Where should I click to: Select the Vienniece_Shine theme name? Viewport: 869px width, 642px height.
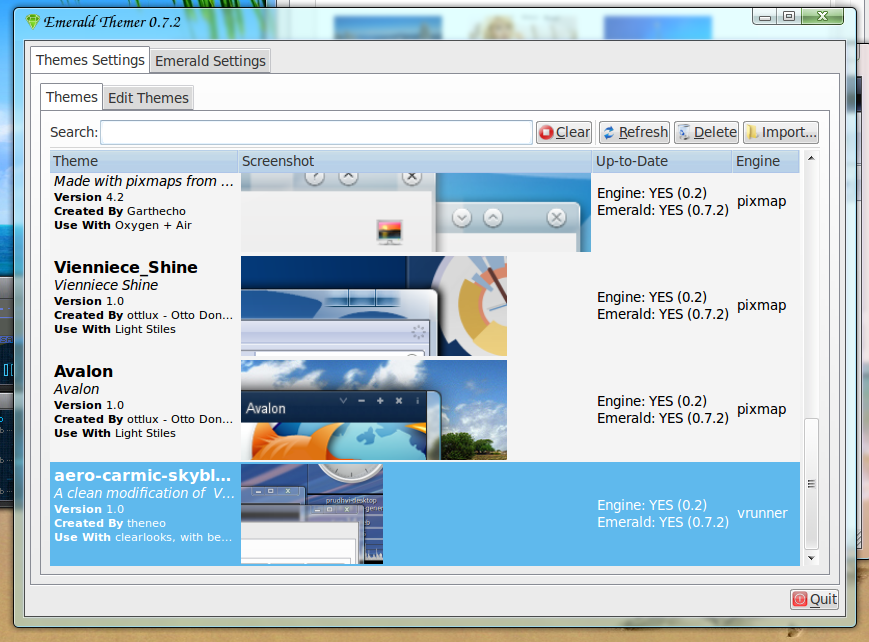[x=126, y=267]
